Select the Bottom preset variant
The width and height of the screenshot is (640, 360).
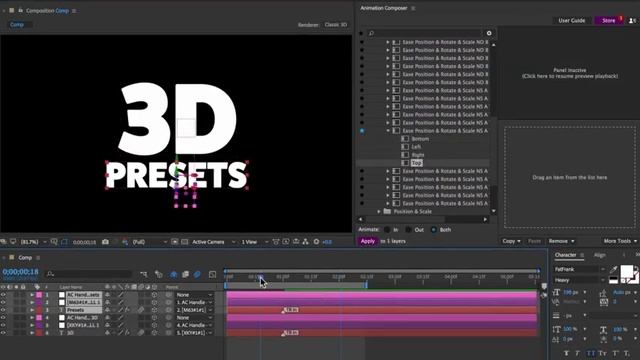[x=420, y=139]
